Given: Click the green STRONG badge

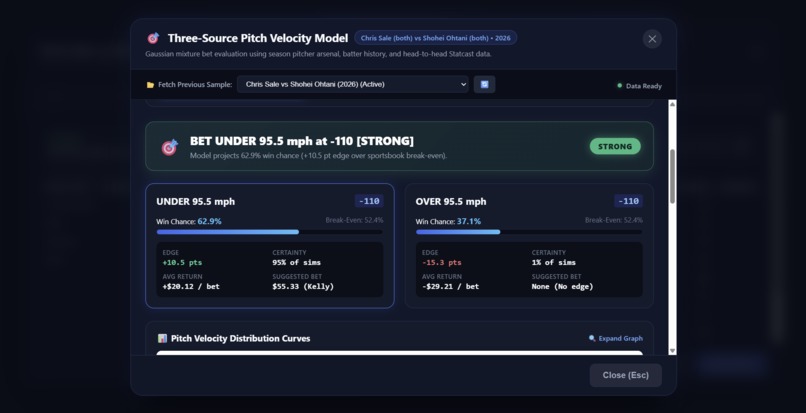Looking at the screenshot, I should click(615, 147).
